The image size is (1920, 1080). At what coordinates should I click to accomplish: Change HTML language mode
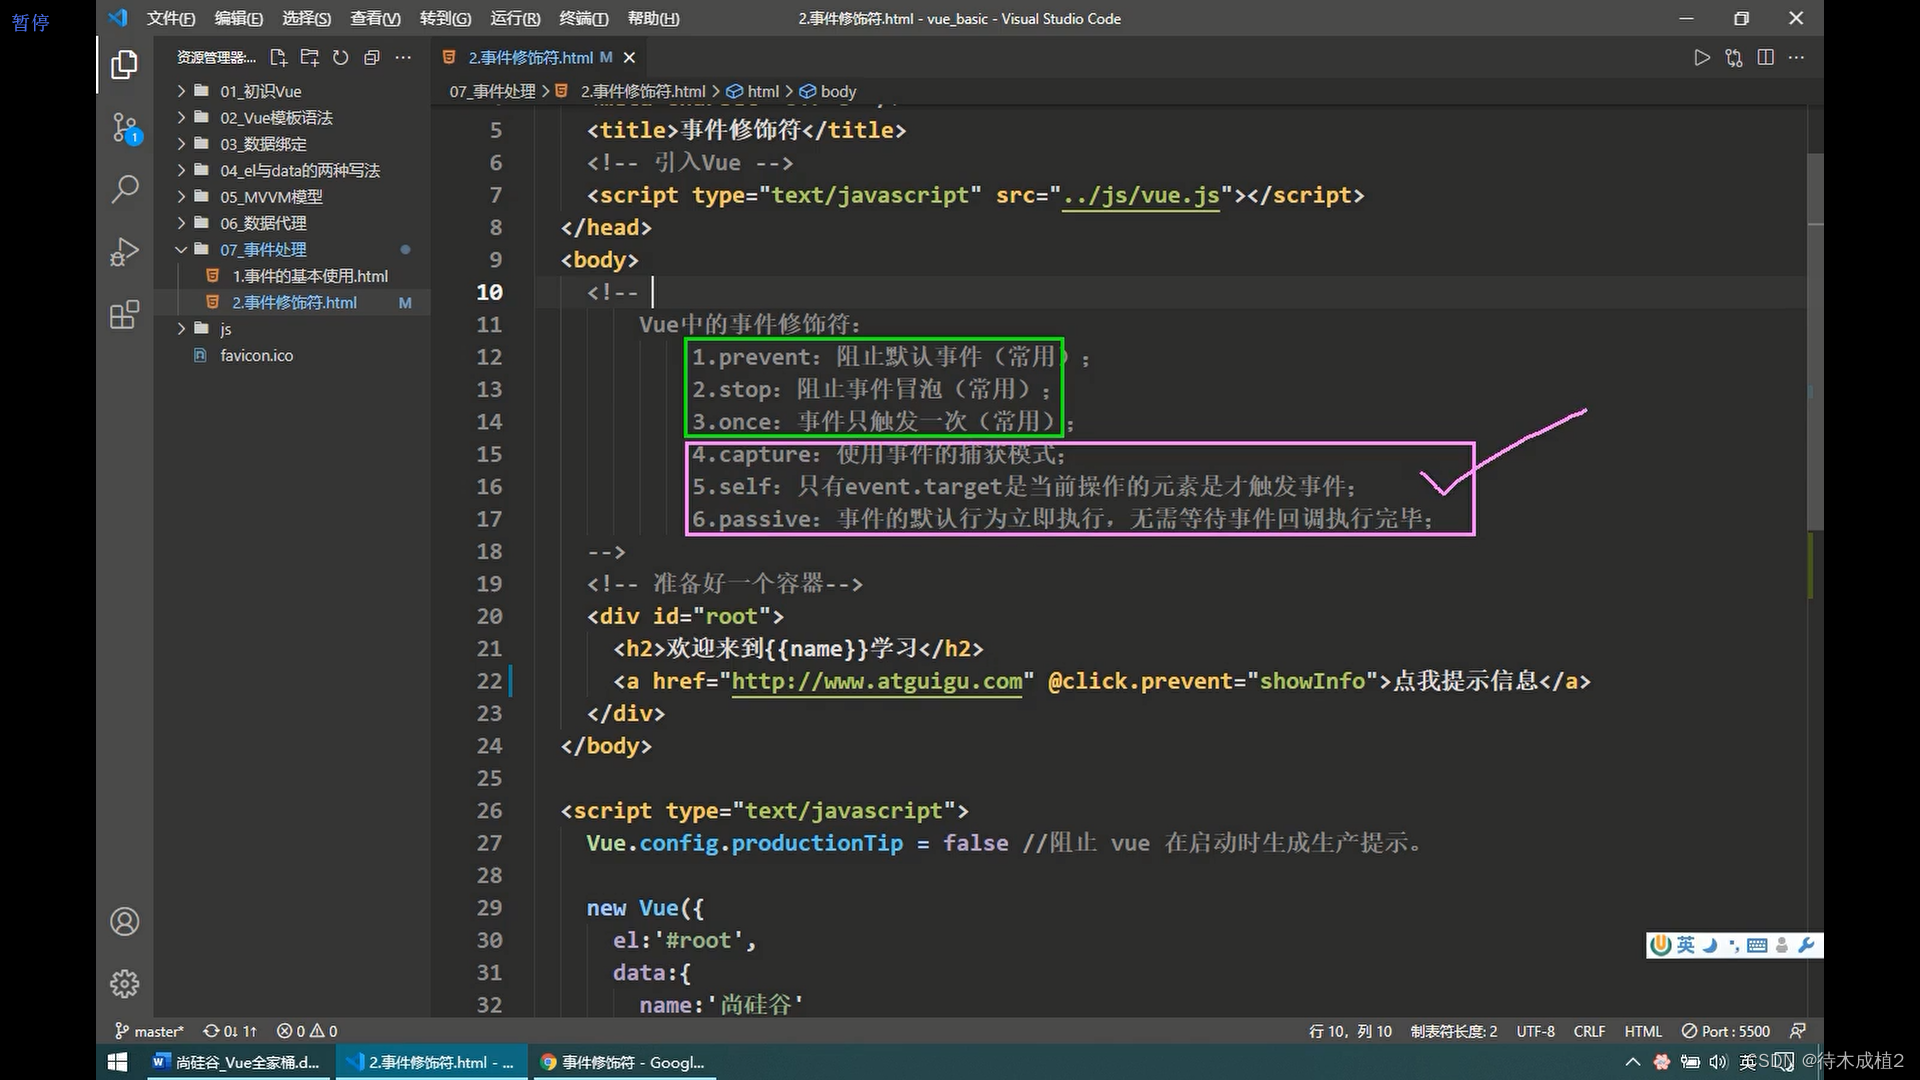1643,1031
